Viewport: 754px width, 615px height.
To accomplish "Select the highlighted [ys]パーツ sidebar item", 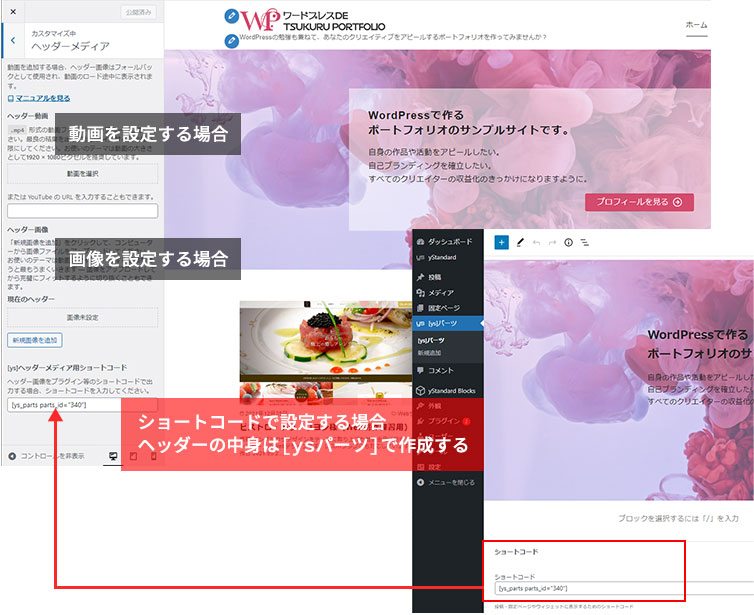I will tap(448, 324).
